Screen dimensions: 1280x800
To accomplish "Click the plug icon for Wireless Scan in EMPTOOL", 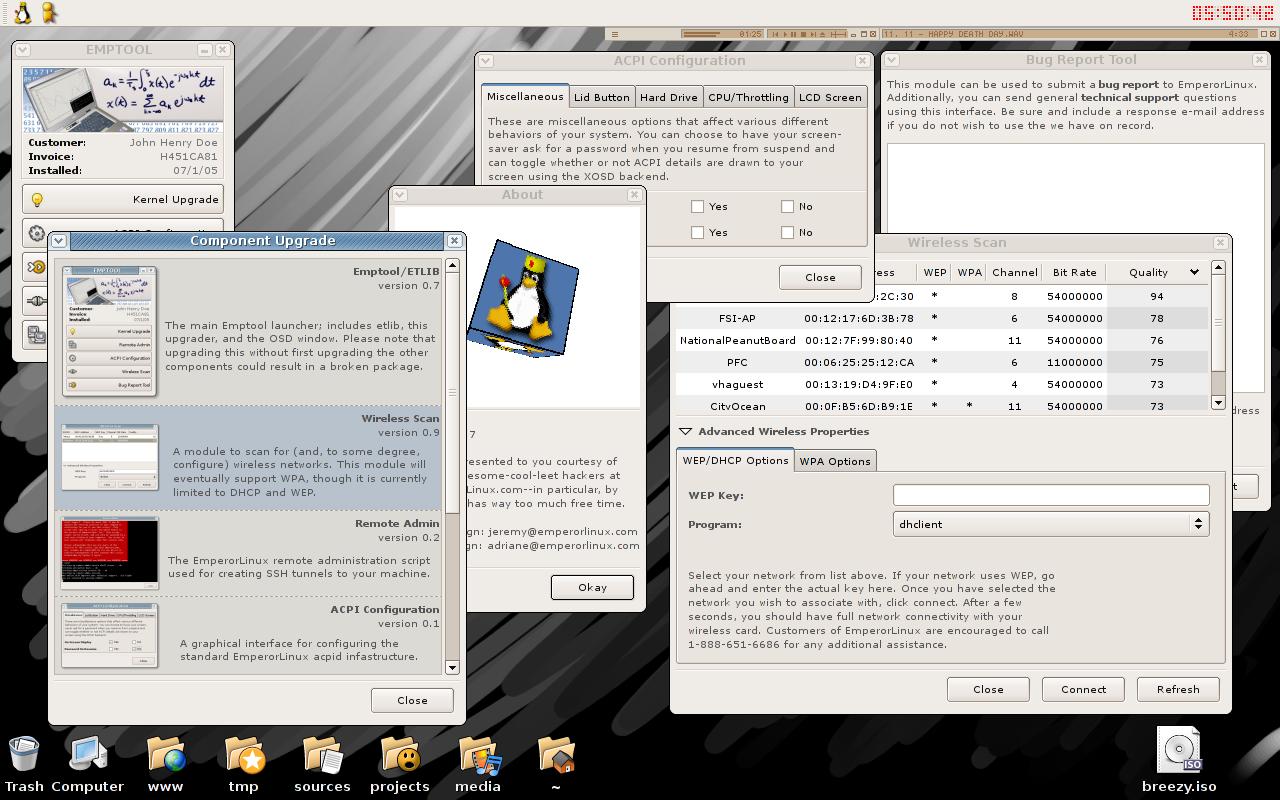I will [37, 301].
